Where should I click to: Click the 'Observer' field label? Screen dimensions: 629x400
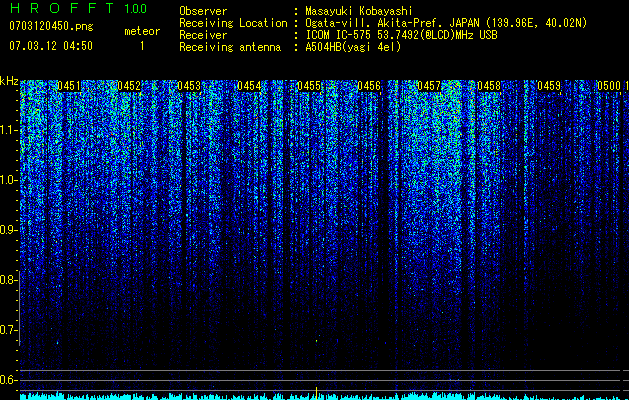pyautogui.click(x=203, y=11)
